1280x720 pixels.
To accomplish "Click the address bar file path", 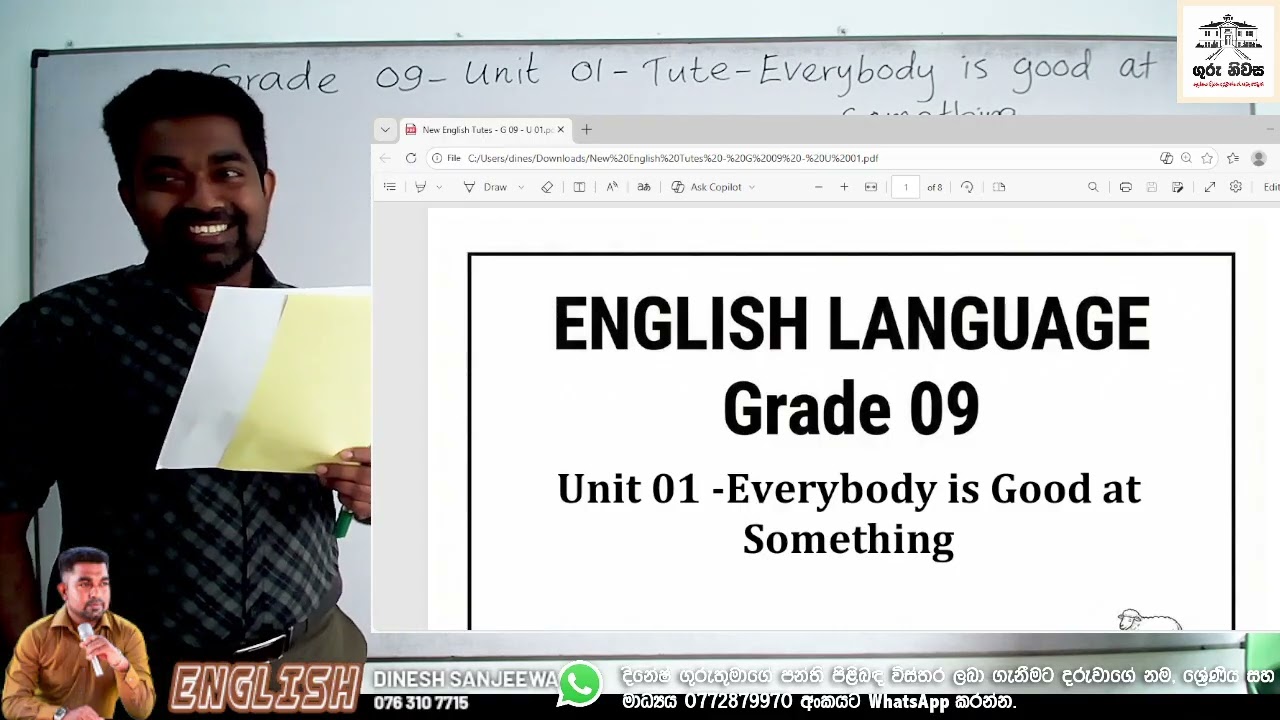I will tap(673, 158).
